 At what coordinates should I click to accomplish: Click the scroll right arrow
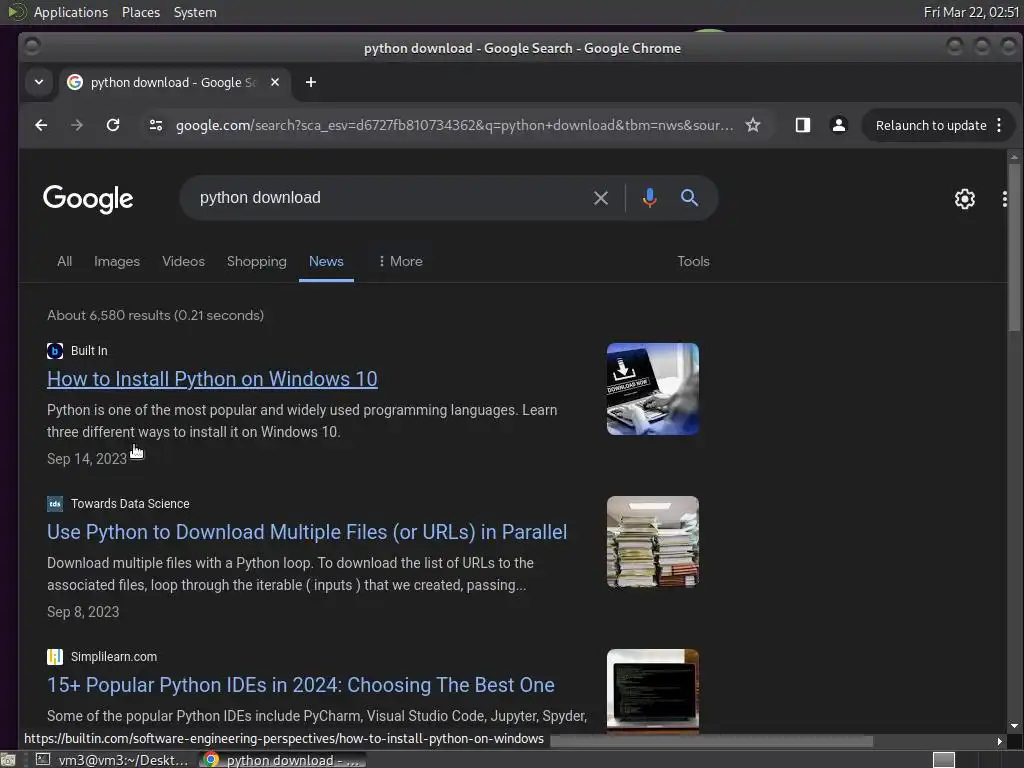click(999, 741)
